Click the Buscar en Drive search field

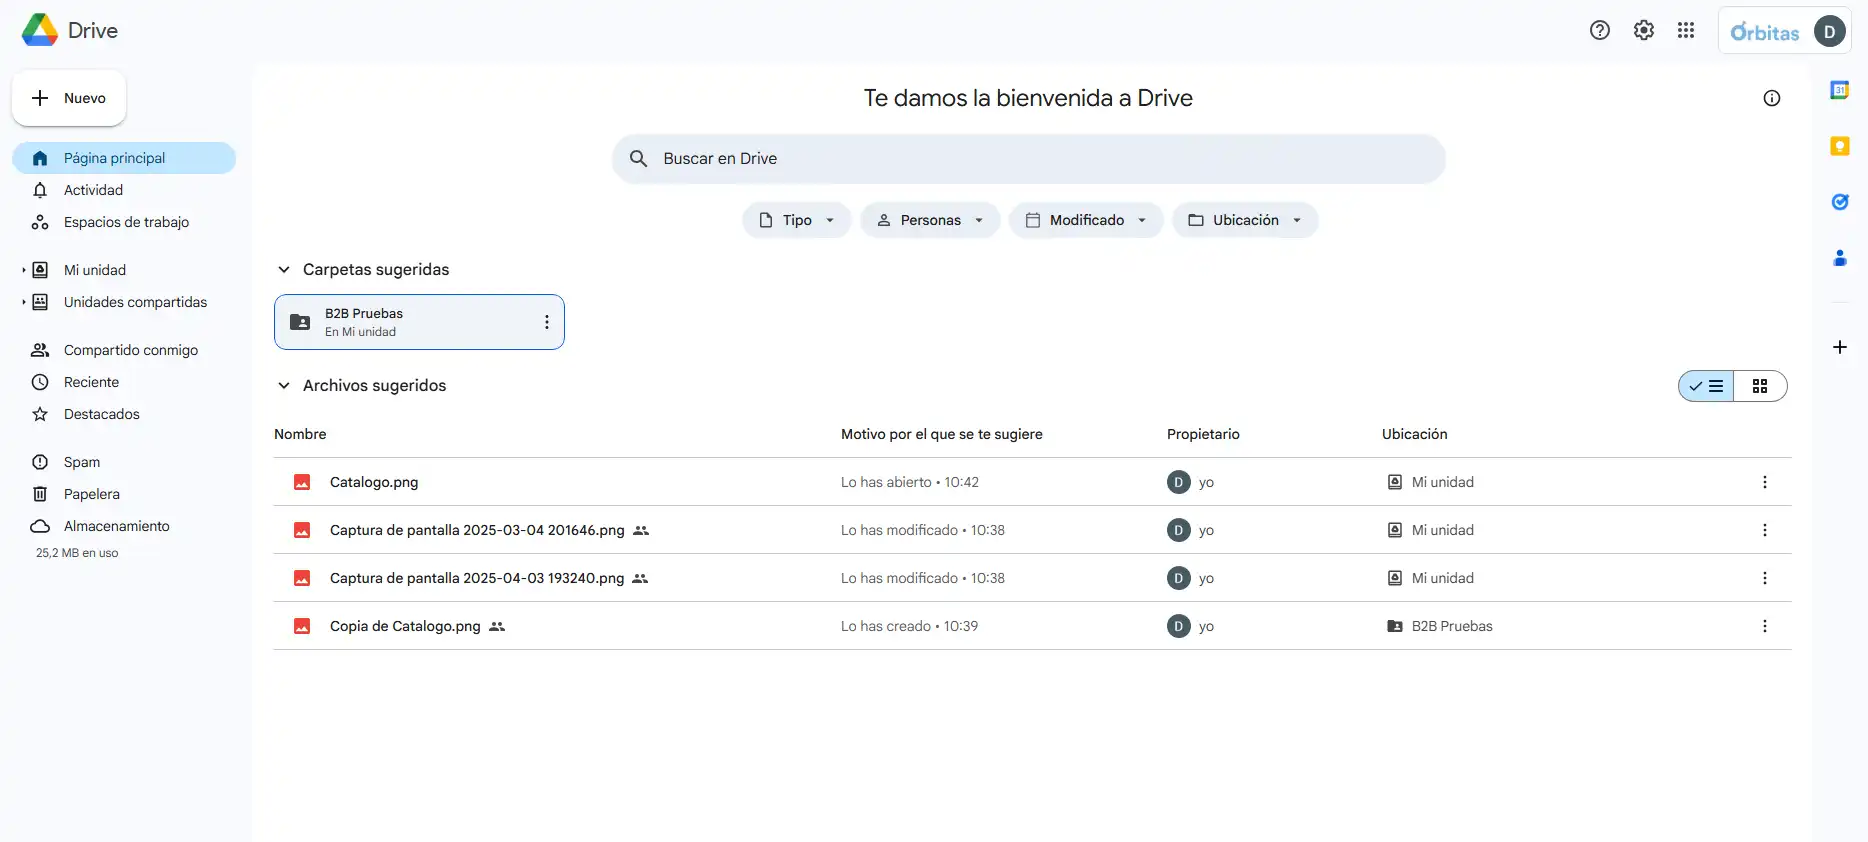tap(1029, 158)
